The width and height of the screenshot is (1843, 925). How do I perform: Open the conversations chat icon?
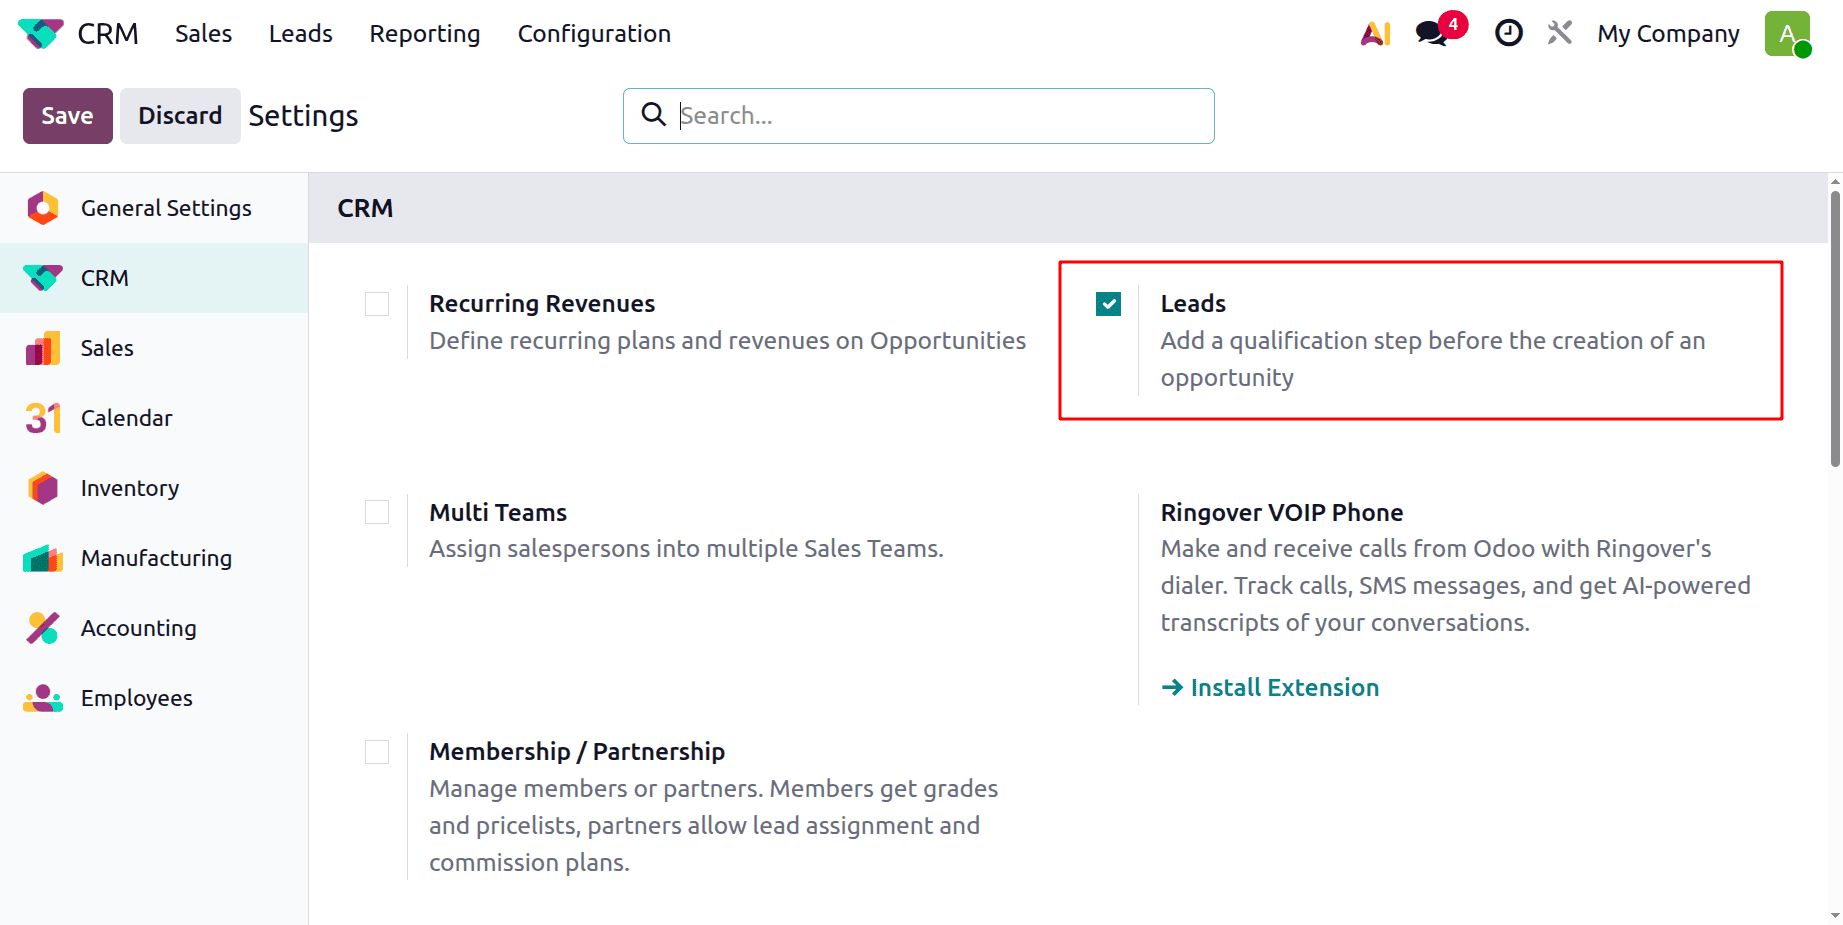(x=1431, y=34)
